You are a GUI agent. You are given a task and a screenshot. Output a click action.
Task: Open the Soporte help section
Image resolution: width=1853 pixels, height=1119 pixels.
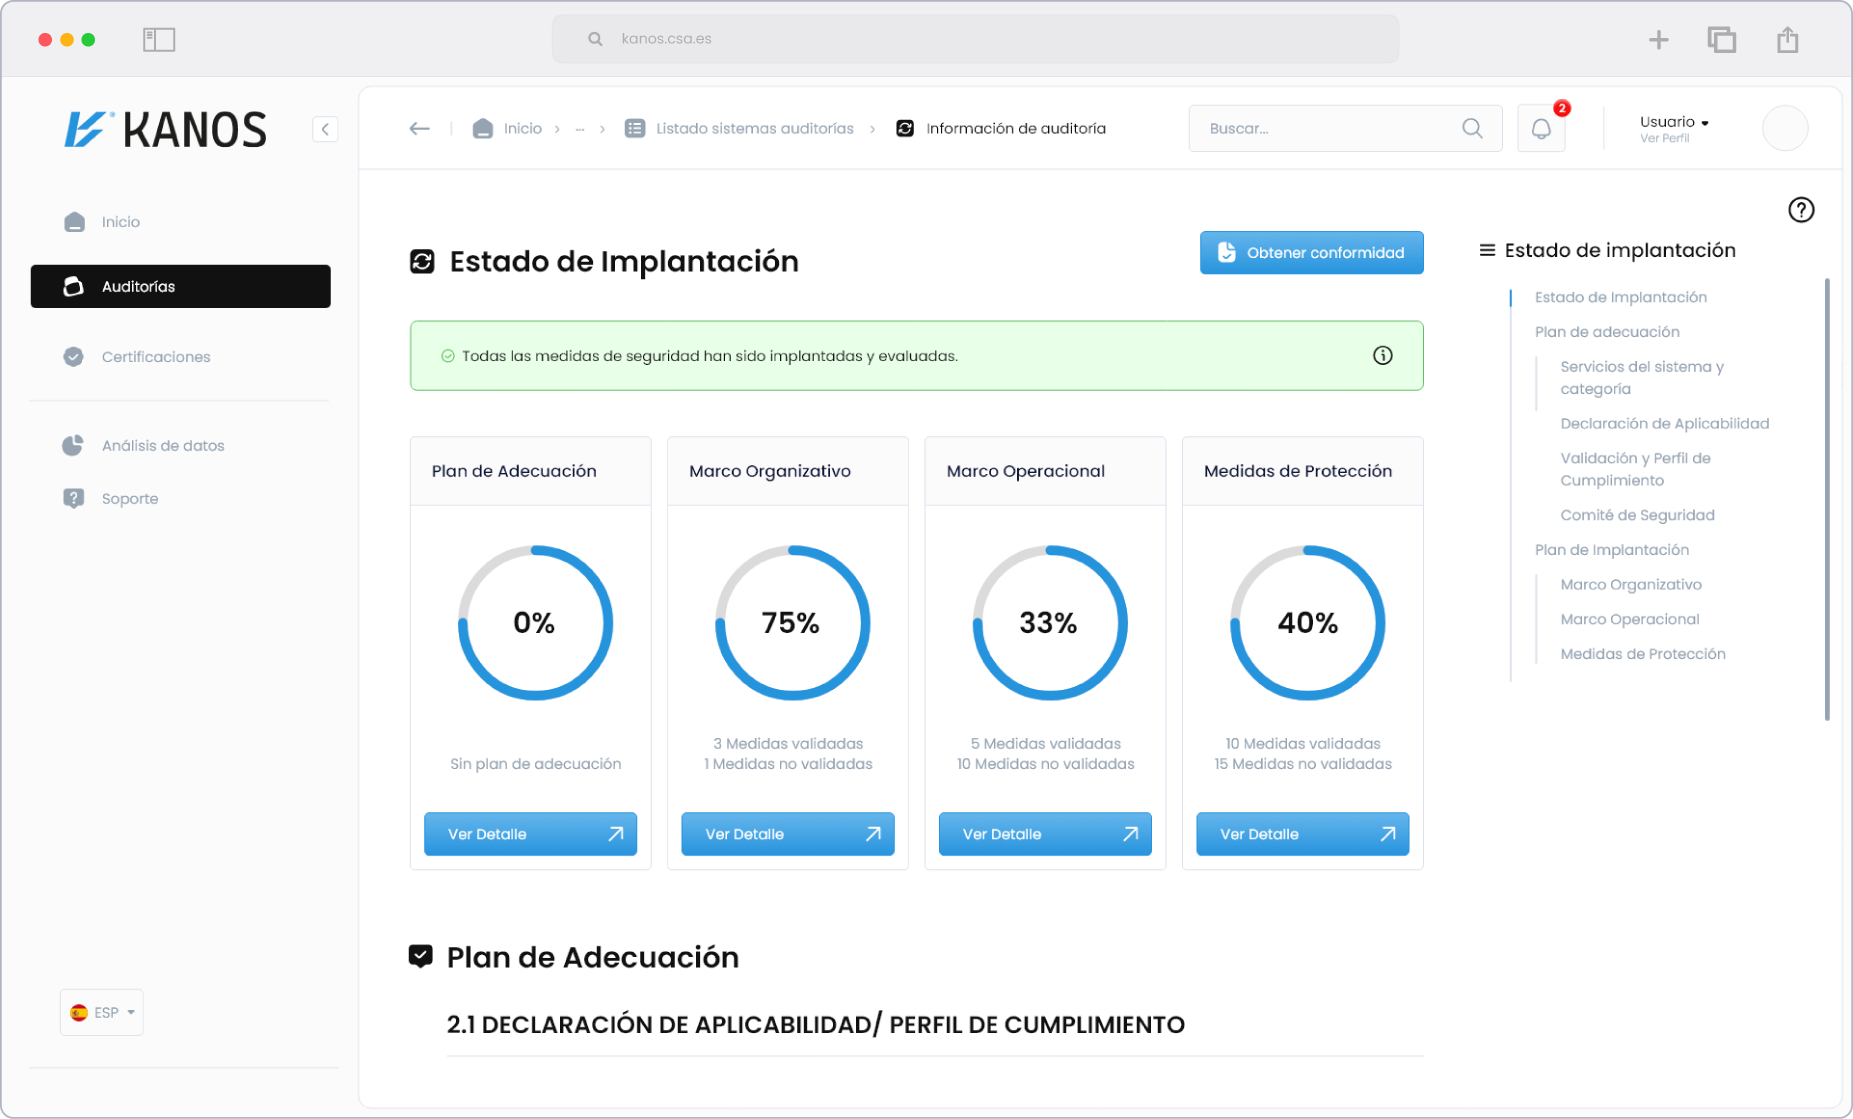(129, 498)
